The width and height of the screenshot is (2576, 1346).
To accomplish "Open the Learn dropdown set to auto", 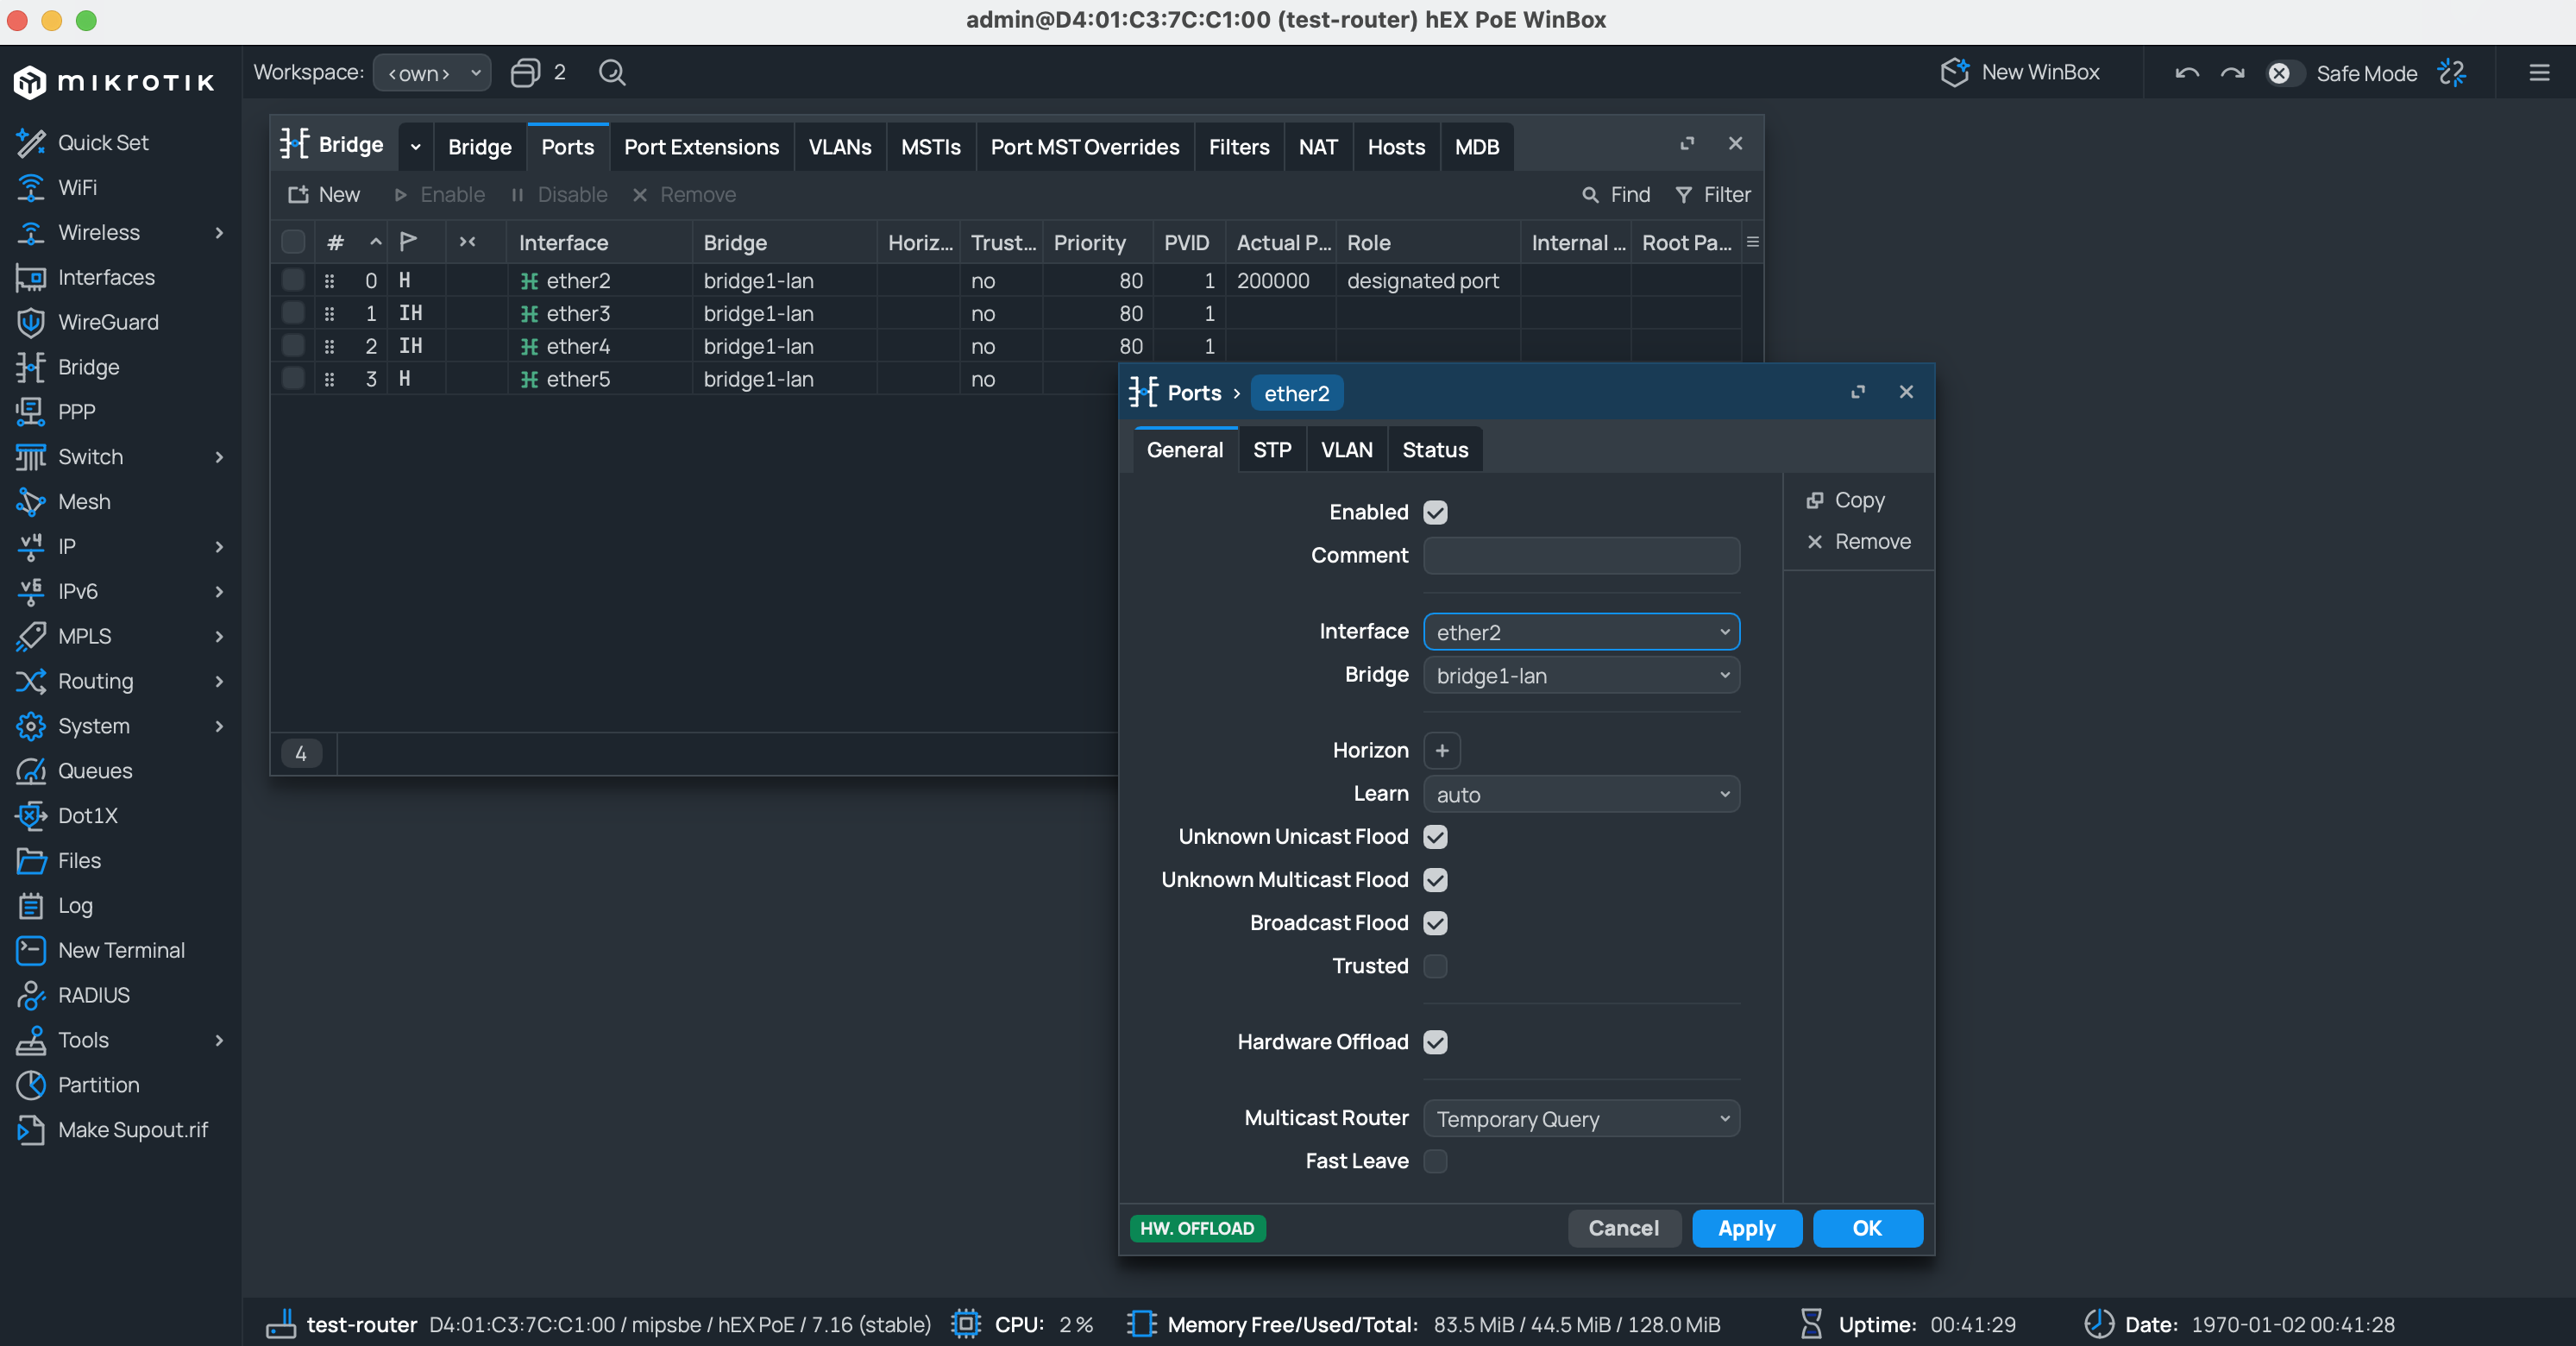I will (x=1581, y=794).
